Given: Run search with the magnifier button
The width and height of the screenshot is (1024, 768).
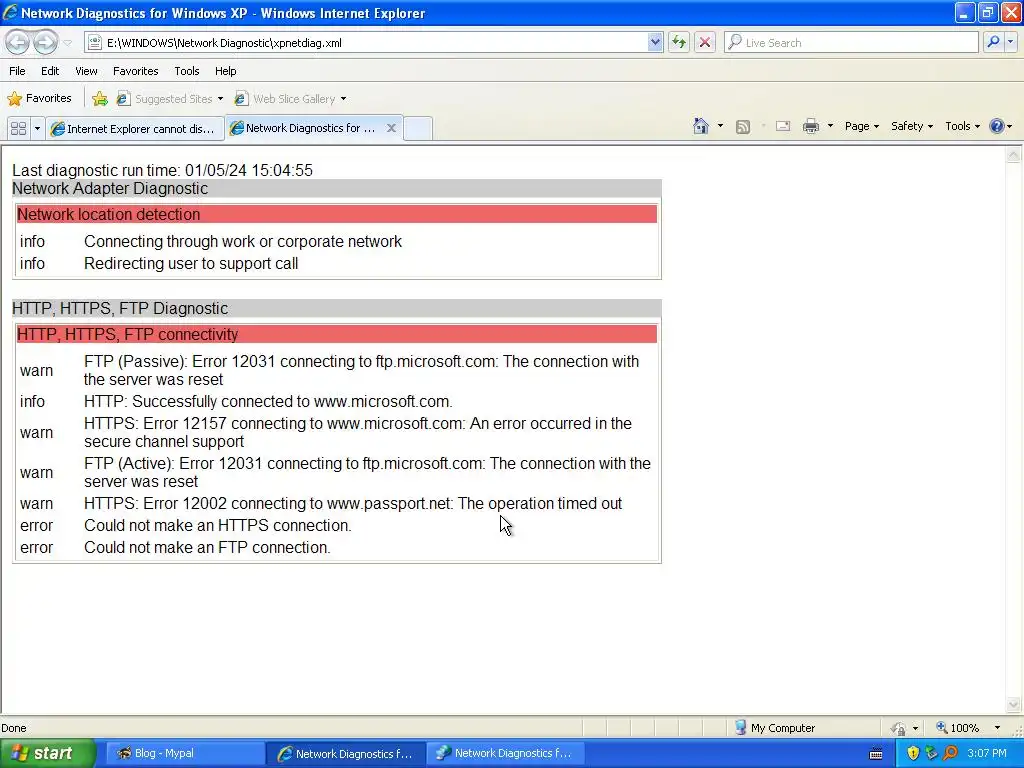Looking at the screenshot, I should [x=993, y=42].
